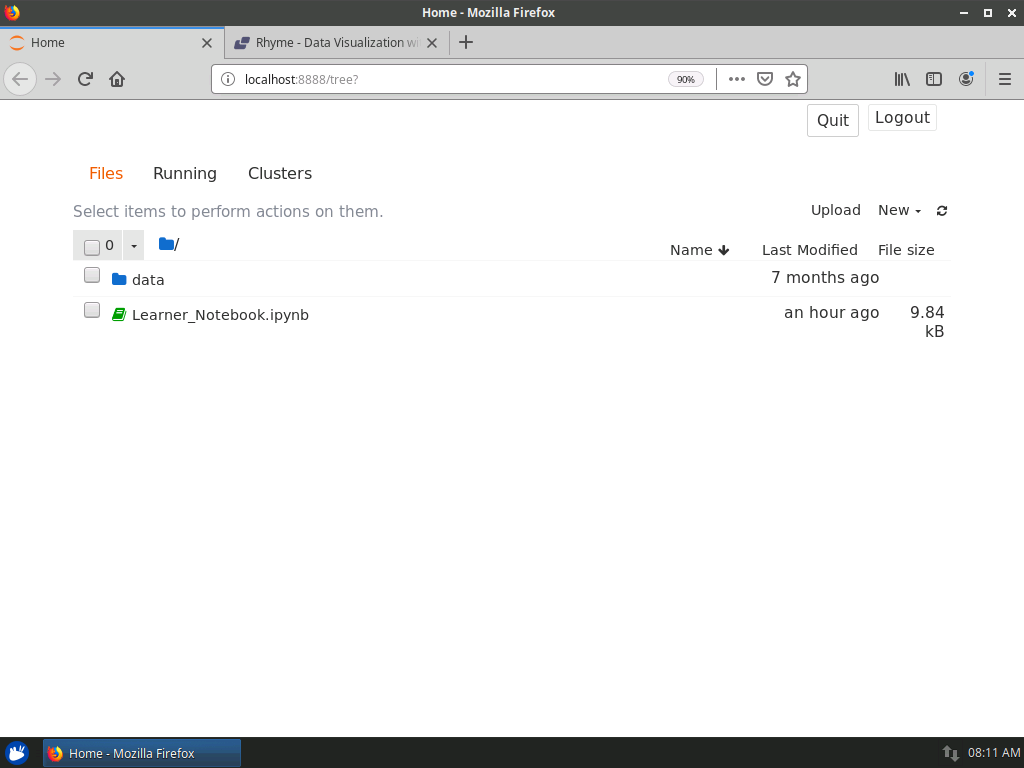Click the 08:11 AM clock
The image size is (1024, 768).
tap(994, 753)
